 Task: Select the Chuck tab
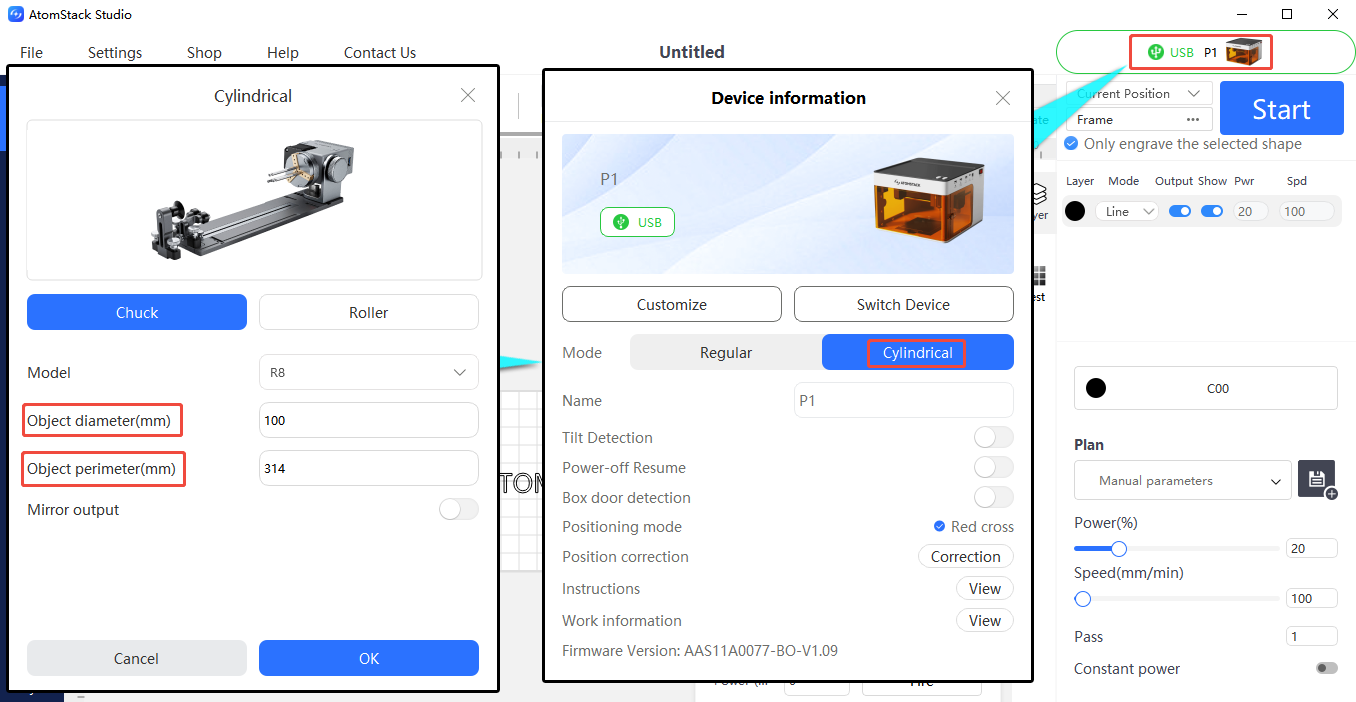click(x=137, y=312)
